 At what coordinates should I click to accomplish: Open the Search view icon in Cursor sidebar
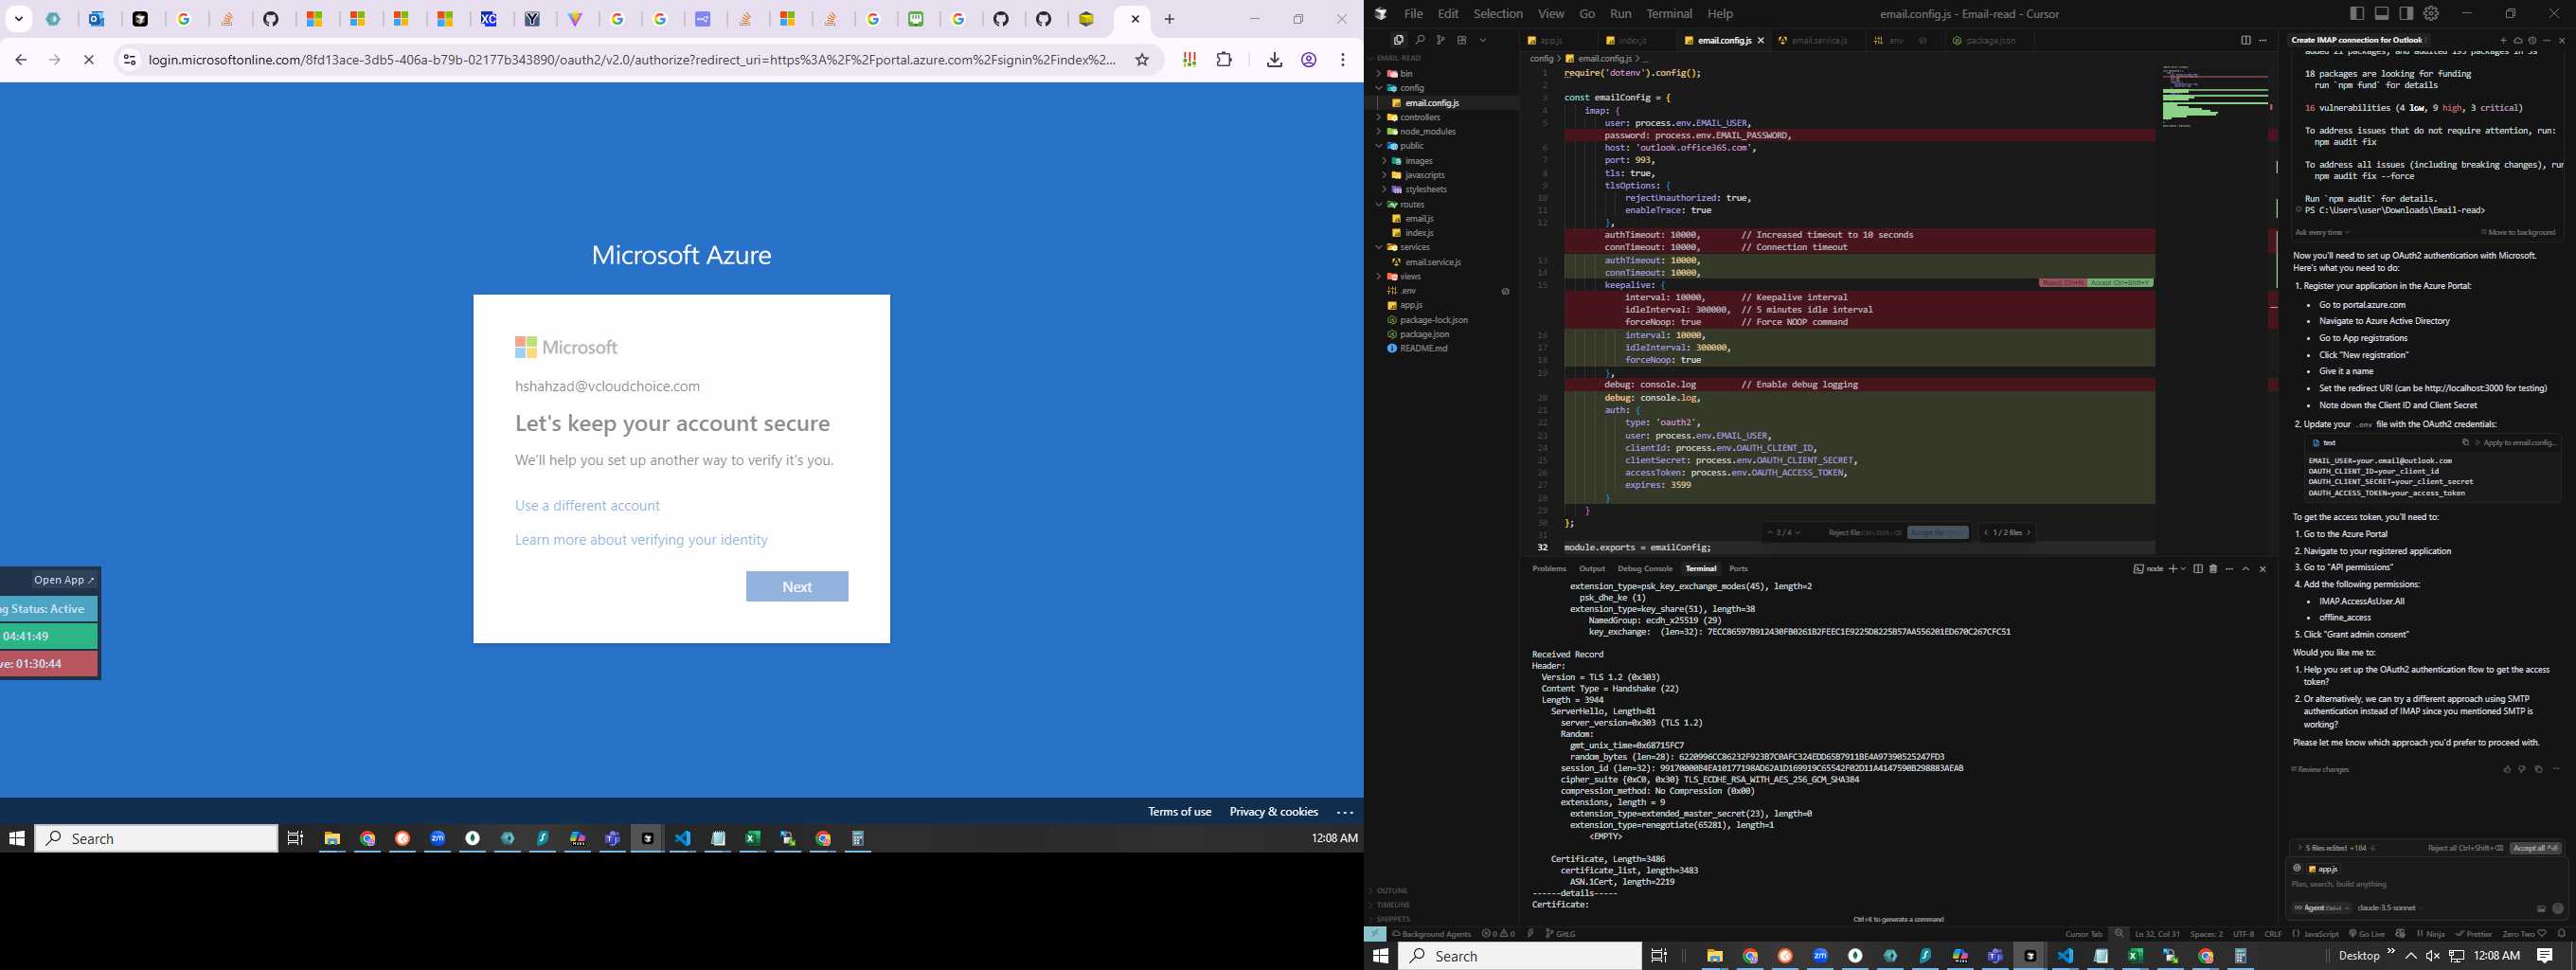click(x=1420, y=40)
